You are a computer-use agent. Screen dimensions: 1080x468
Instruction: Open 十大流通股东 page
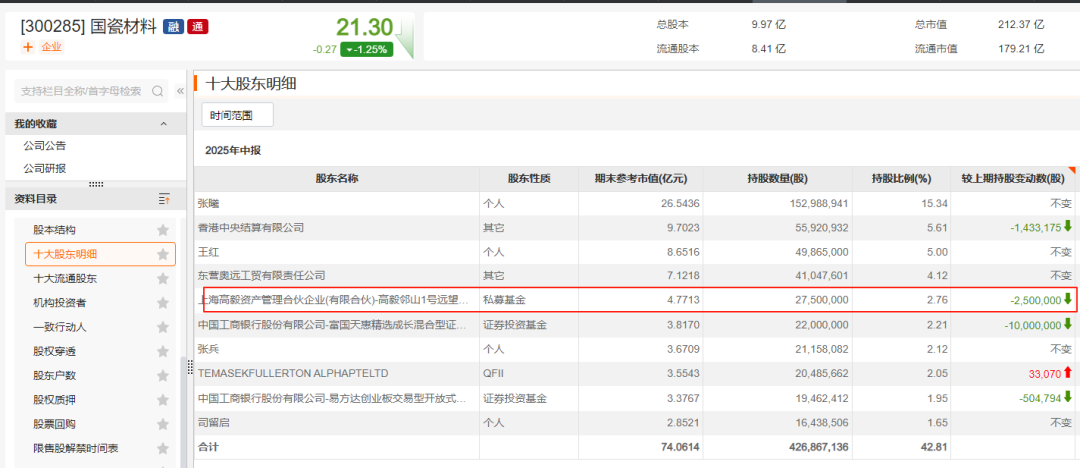(x=65, y=279)
